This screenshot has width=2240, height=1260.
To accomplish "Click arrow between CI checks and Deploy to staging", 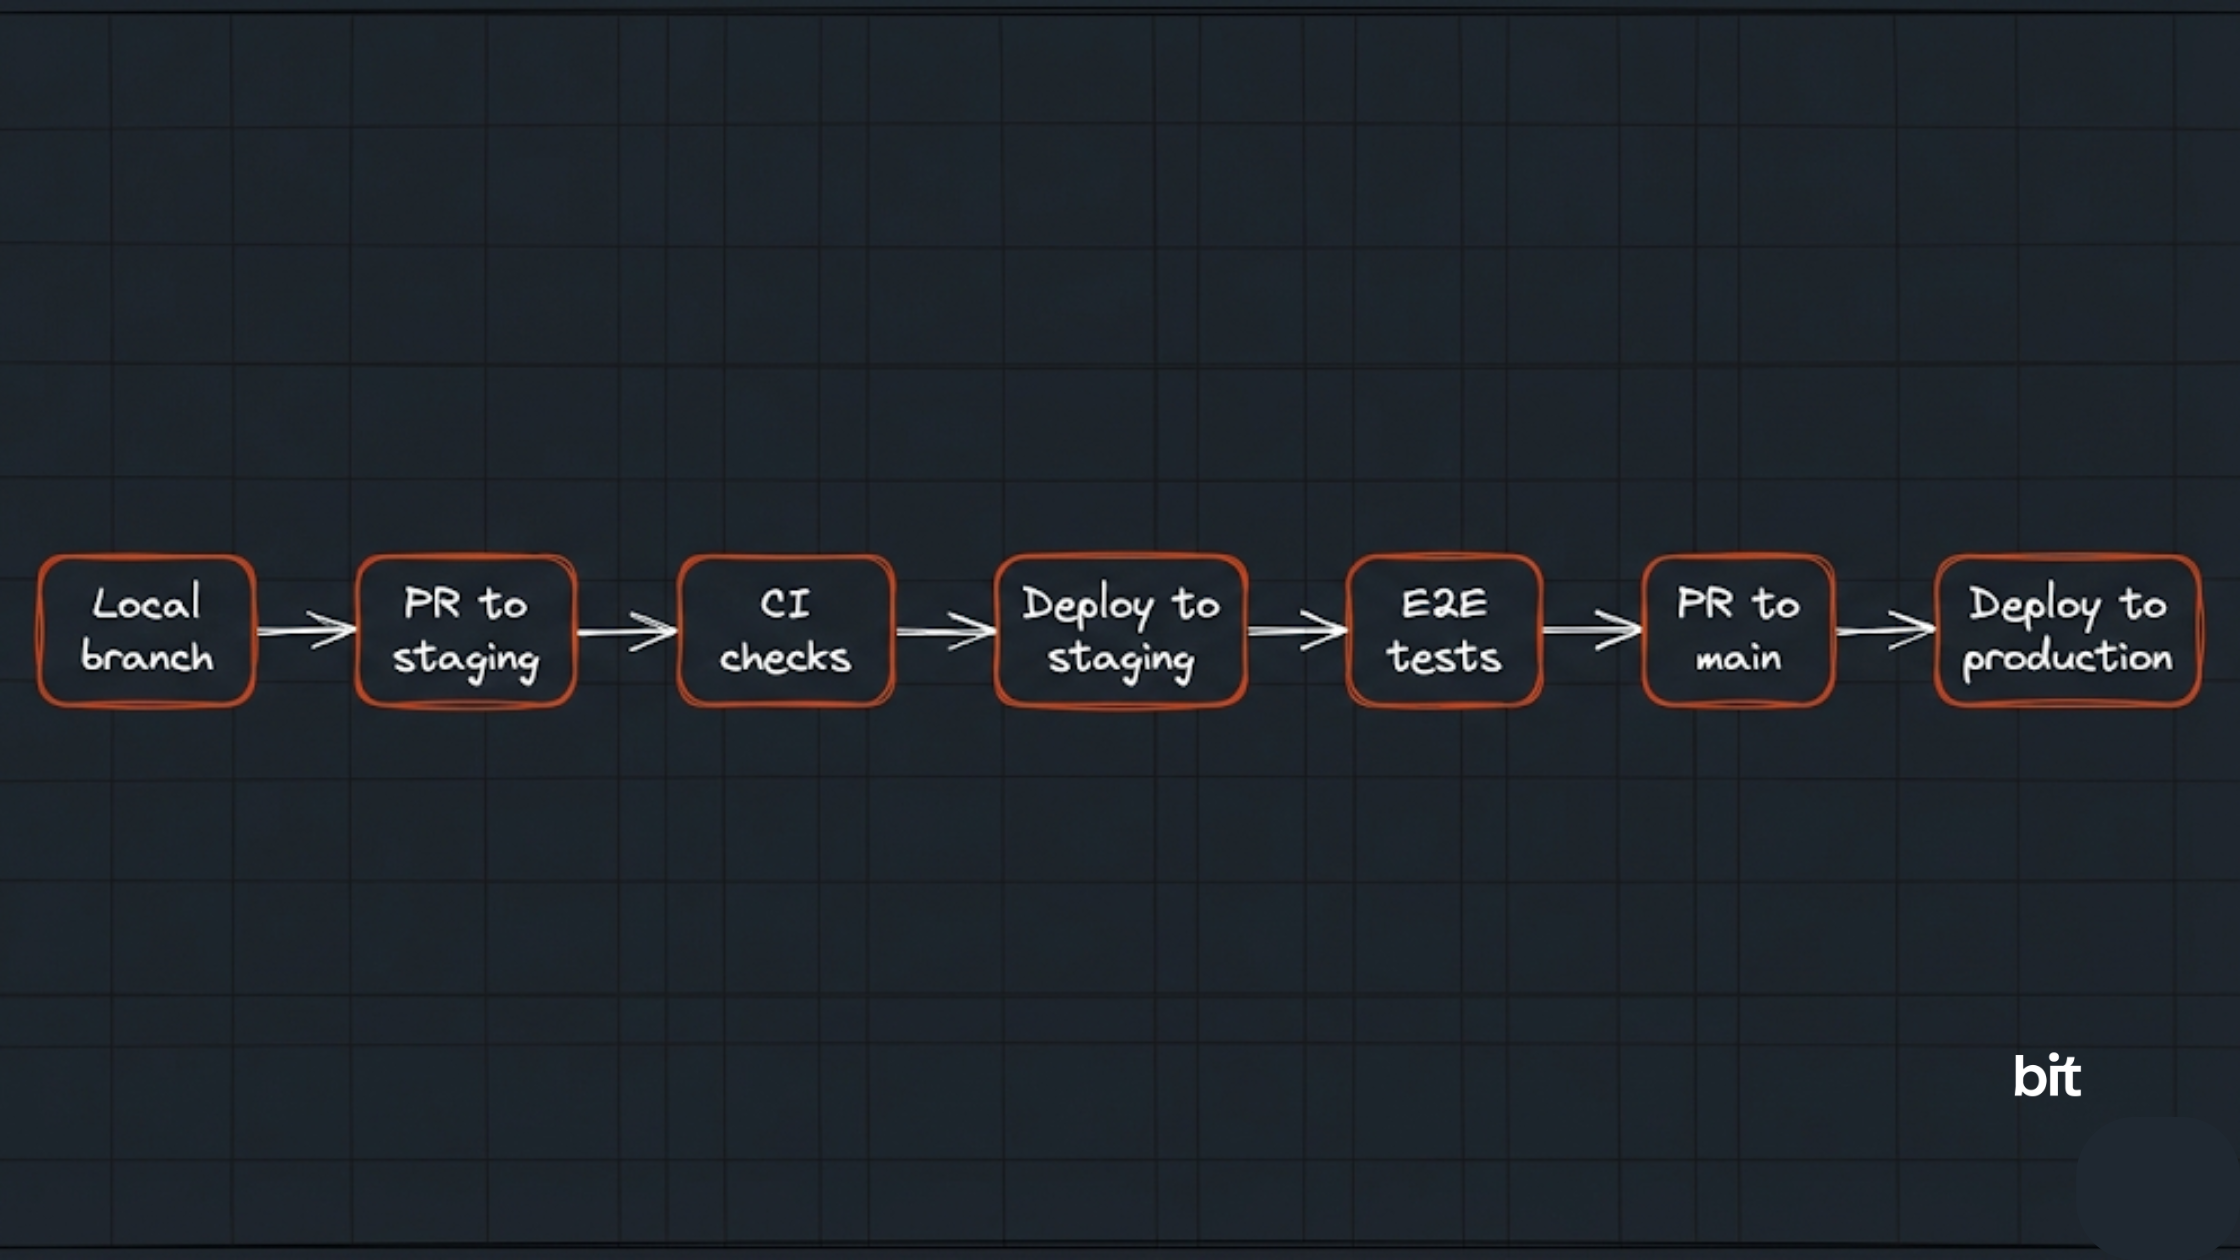I will pyautogui.click(x=945, y=631).
